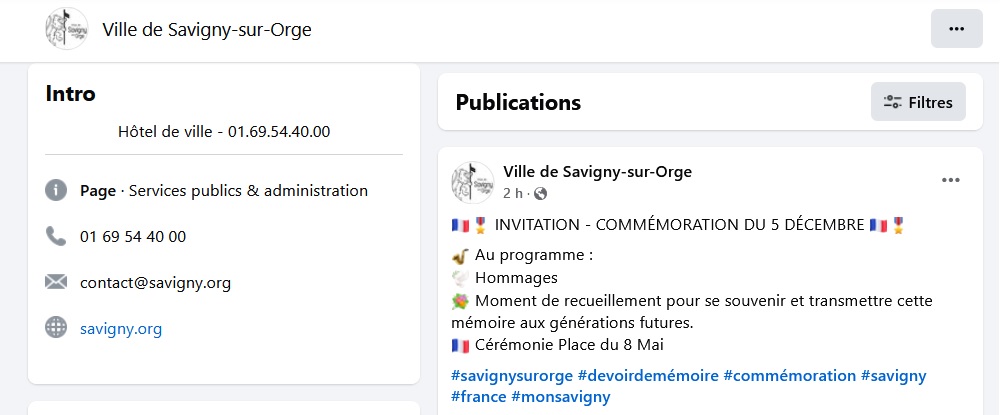Click the #france hashtag link
Viewport: 1000px width, 415px height.
pyautogui.click(x=479, y=396)
